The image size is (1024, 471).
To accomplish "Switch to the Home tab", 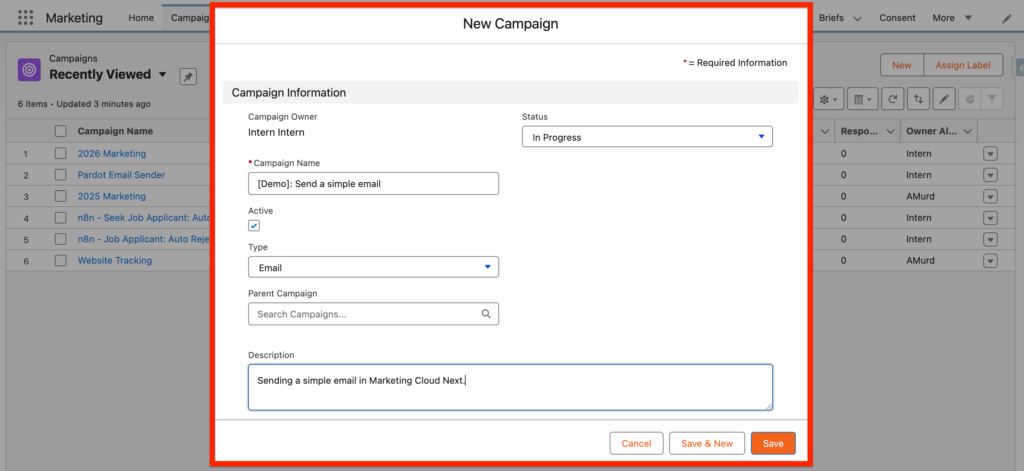I will (141, 18).
